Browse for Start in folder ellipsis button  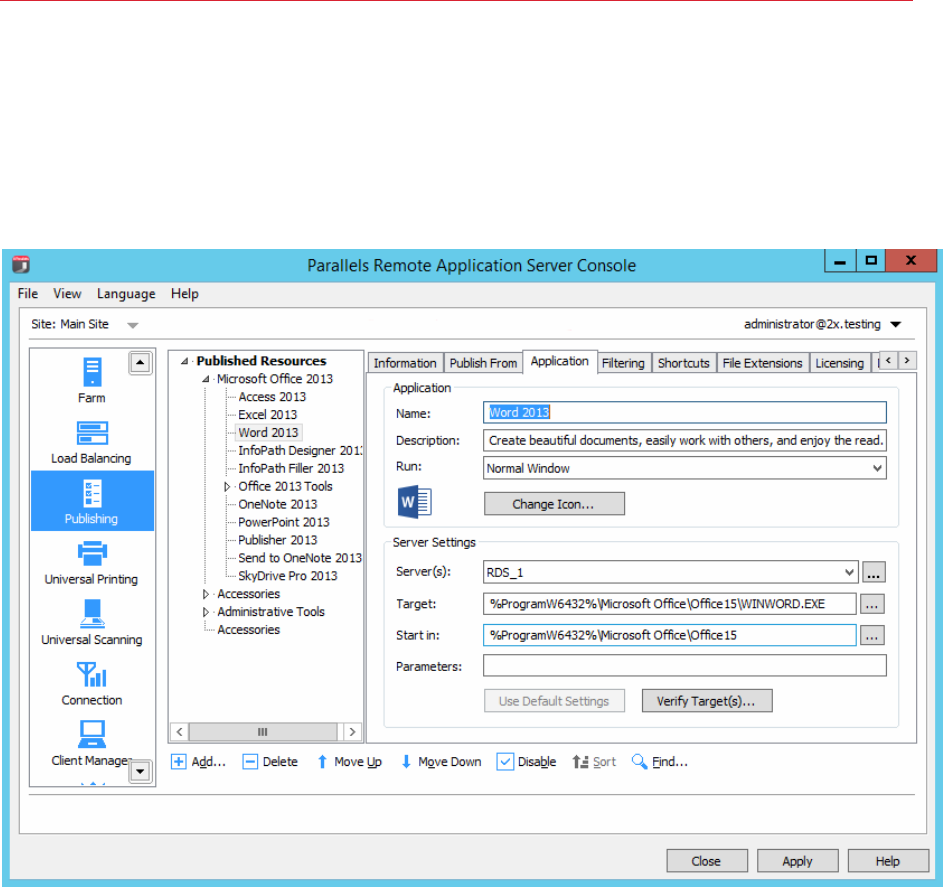(x=872, y=635)
